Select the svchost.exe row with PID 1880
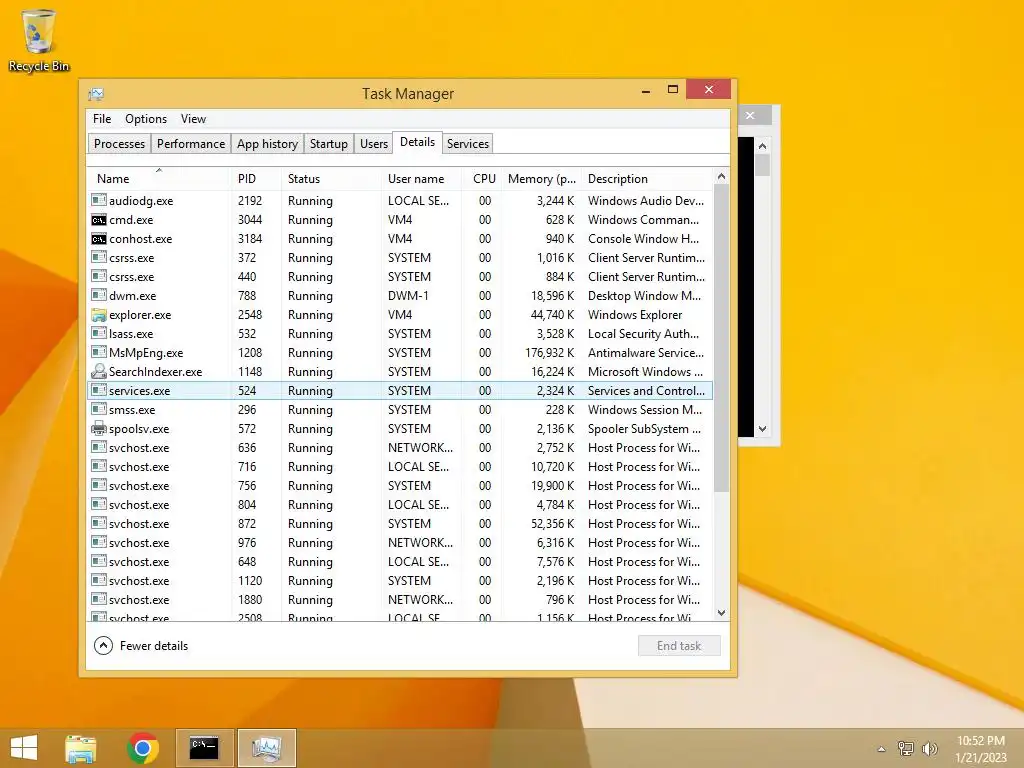1024x768 pixels. tap(400, 599)
